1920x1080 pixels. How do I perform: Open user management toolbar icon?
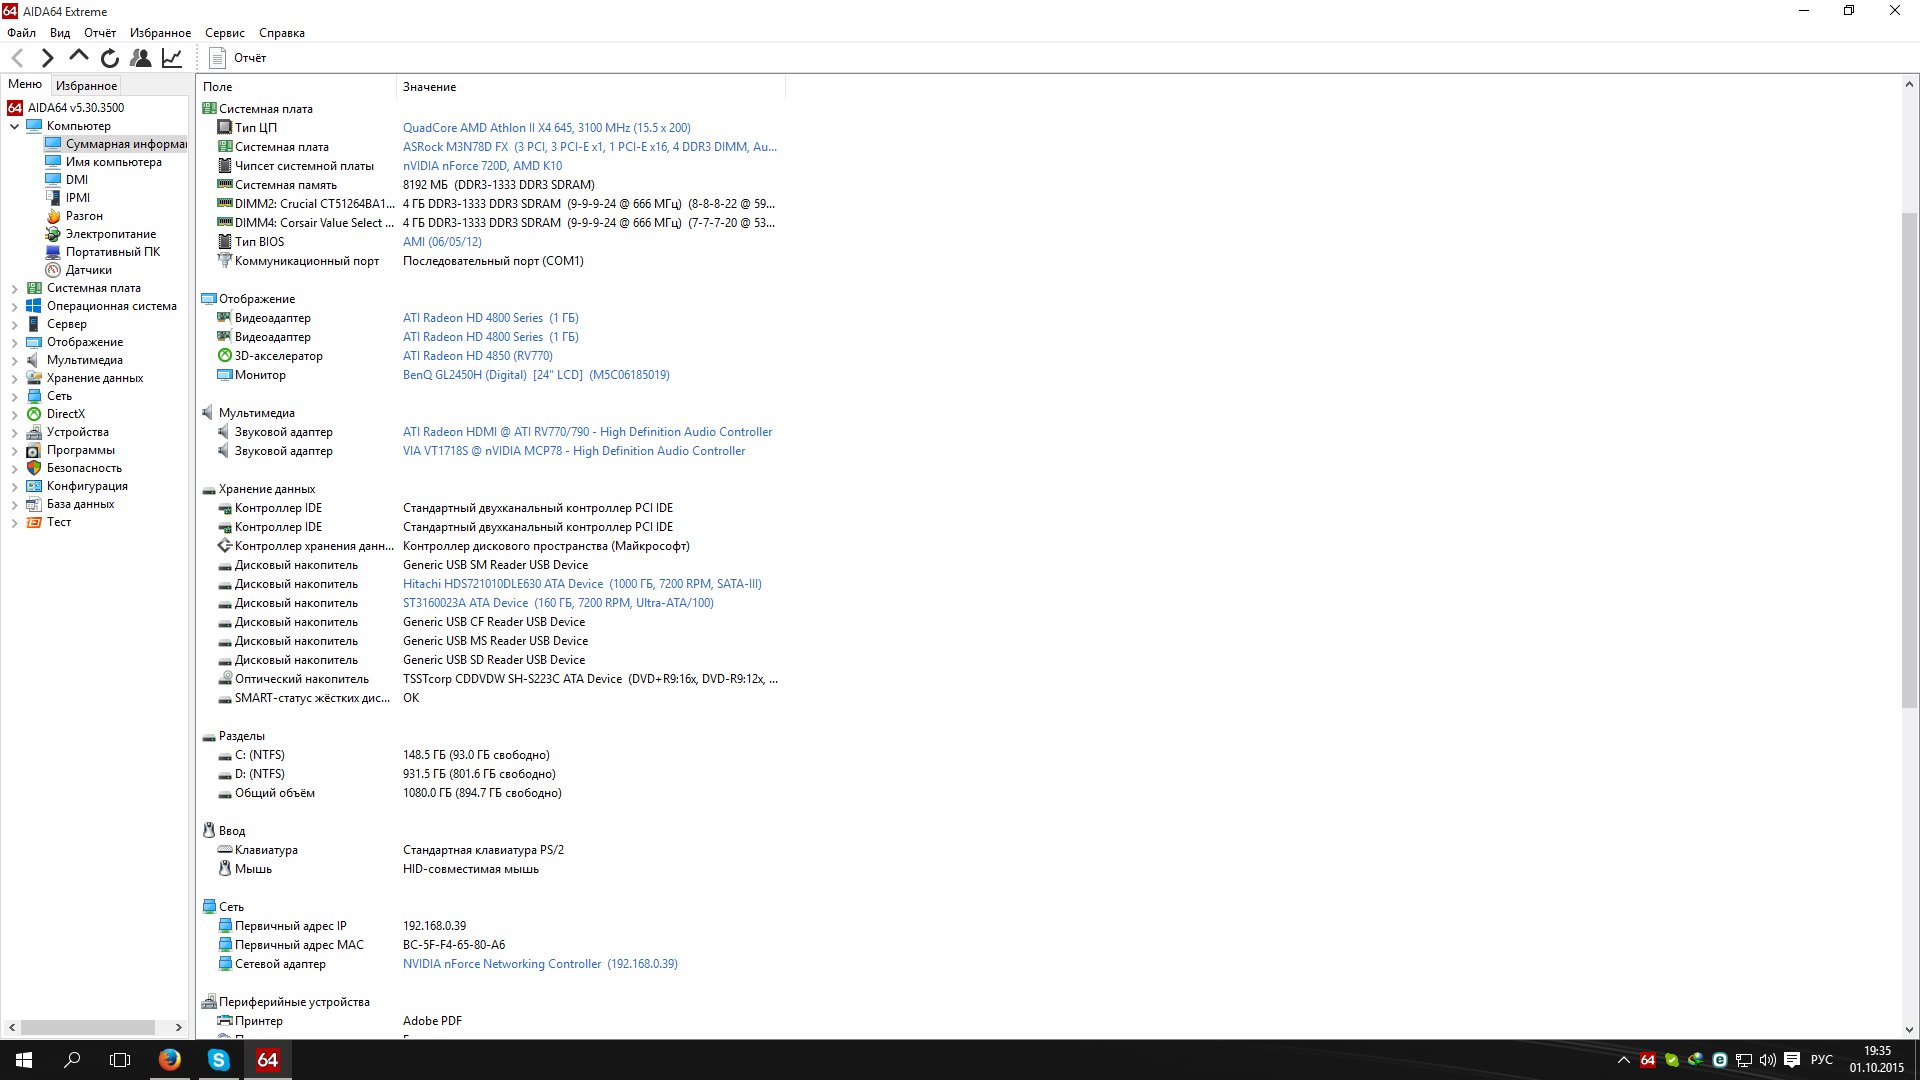pyautogui.click(x=141, y=58)
